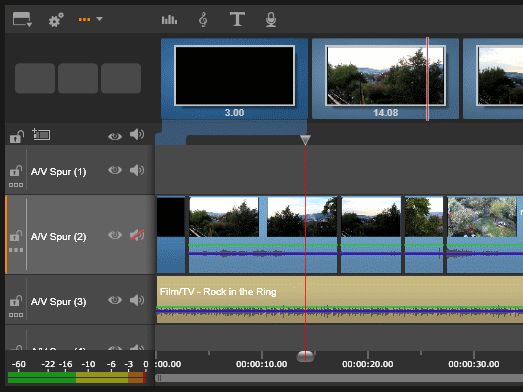
Task: Toggle master speaker in header row
Action: (137, 134)
